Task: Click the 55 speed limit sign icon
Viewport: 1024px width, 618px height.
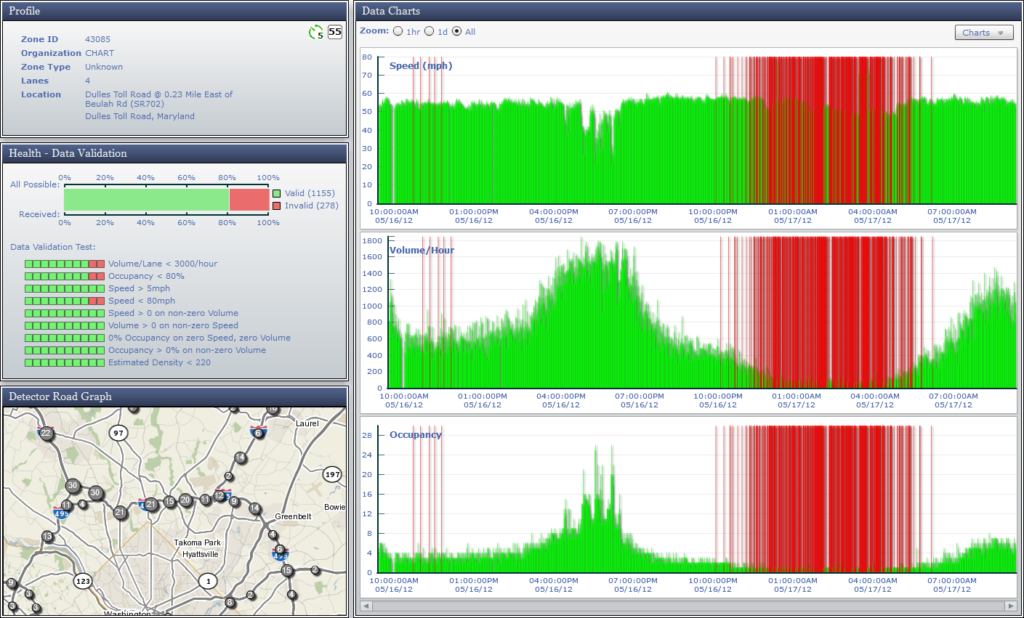Action: coord(335,31)
